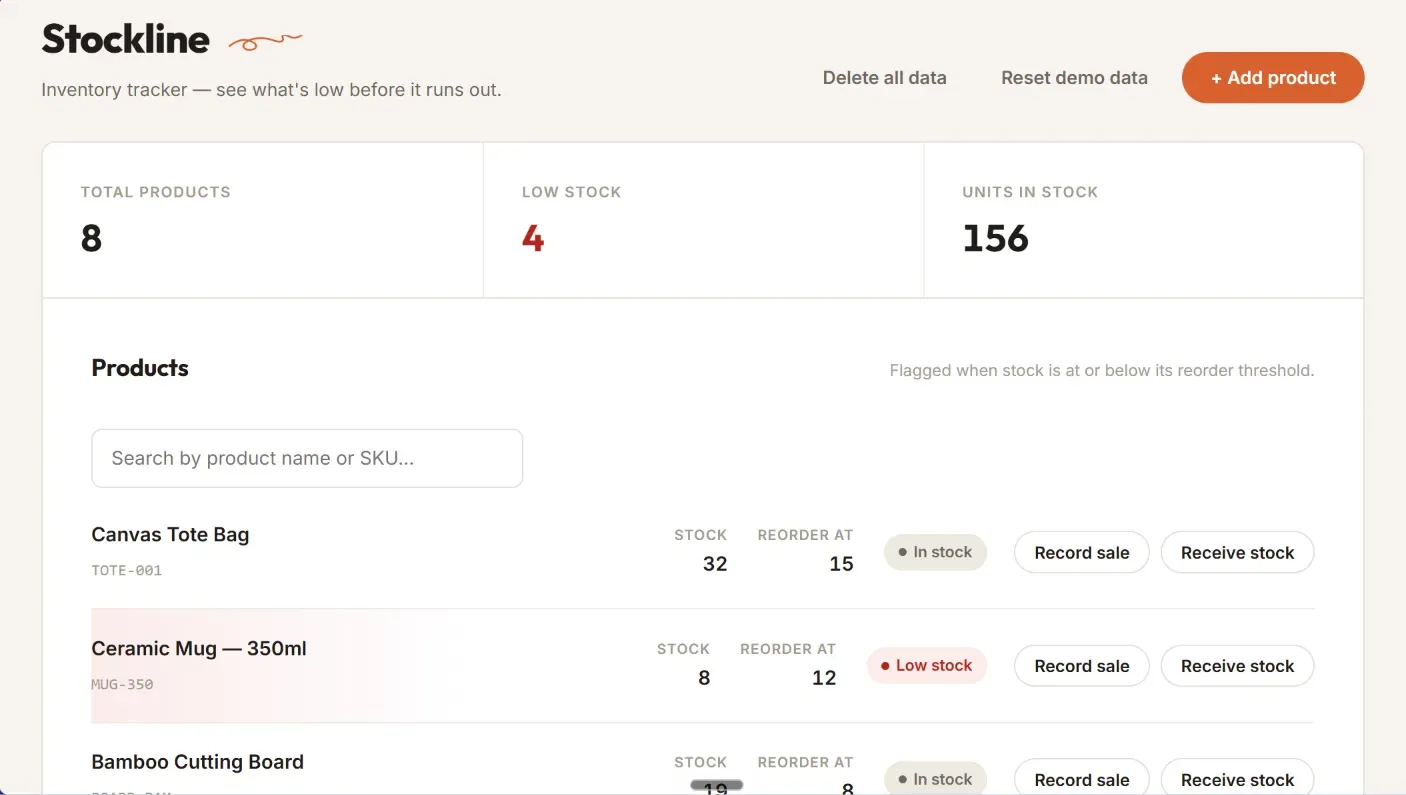Screen dimensions: 1406x795
Task: Click the Add product button
Action: [x=1272, y=78]
